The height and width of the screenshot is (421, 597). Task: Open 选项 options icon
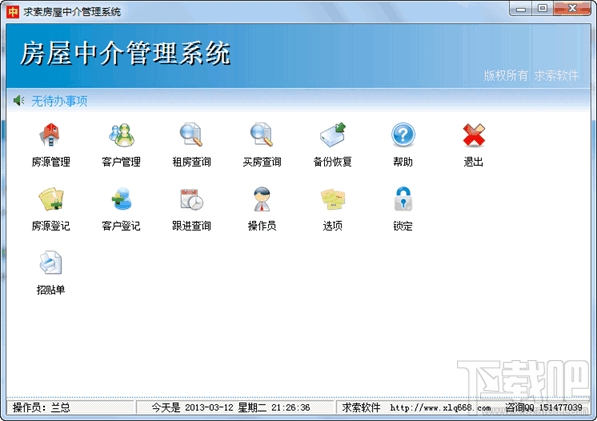click(x=332, y=199)
